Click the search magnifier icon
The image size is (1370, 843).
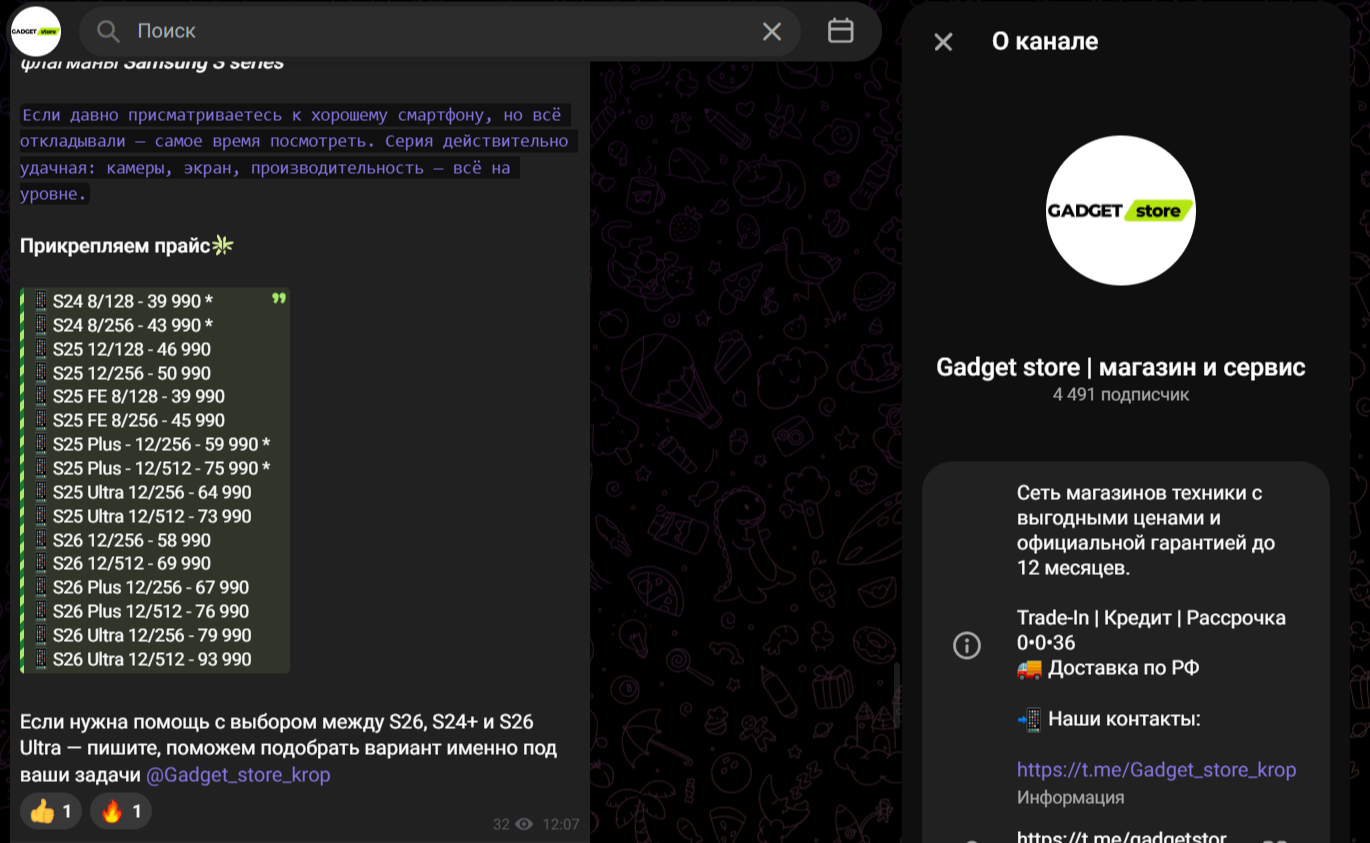[x=108, y=32]
